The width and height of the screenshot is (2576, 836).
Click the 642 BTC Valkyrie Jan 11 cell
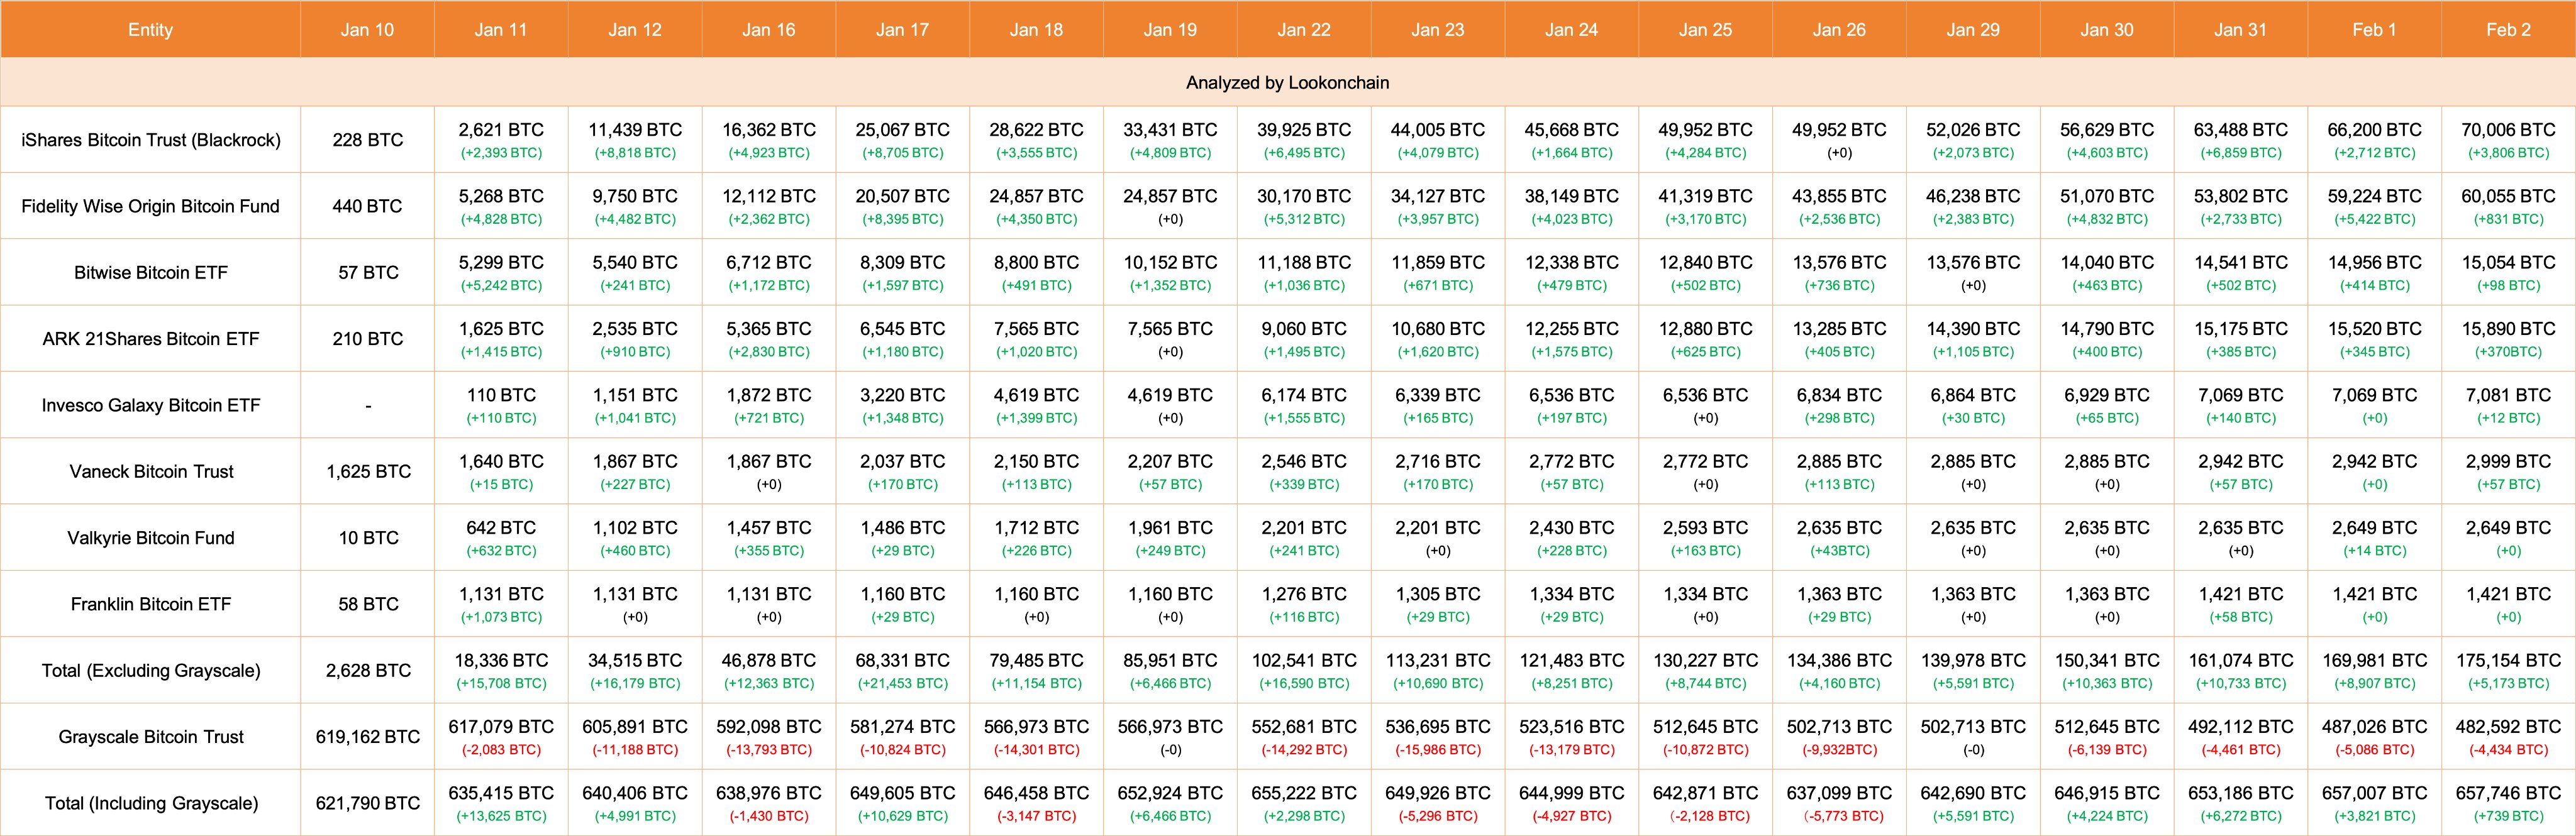coord(501,538)
